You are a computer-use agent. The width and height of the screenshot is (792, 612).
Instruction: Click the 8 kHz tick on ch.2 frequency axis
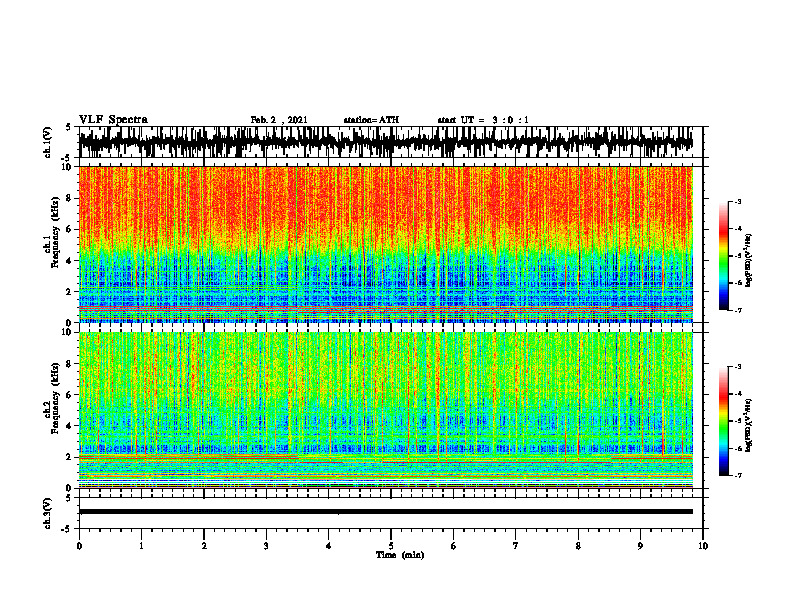click(70, 364)
